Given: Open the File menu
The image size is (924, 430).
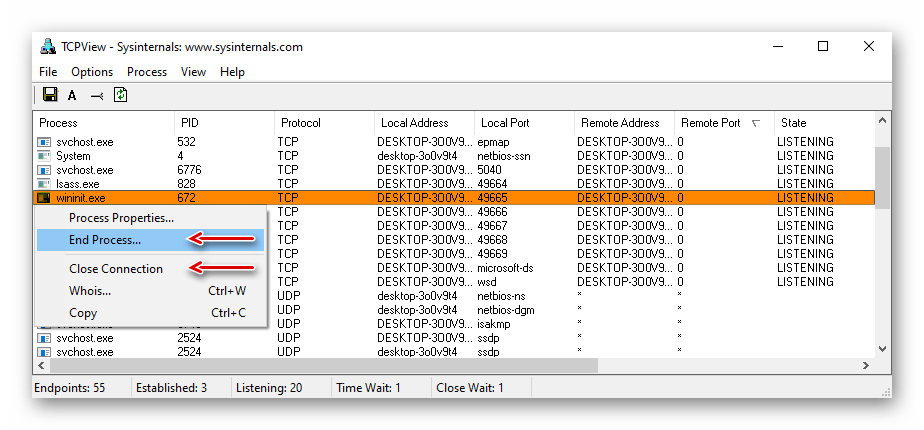Looking at the screenshot, I should [x=48, y=72].
